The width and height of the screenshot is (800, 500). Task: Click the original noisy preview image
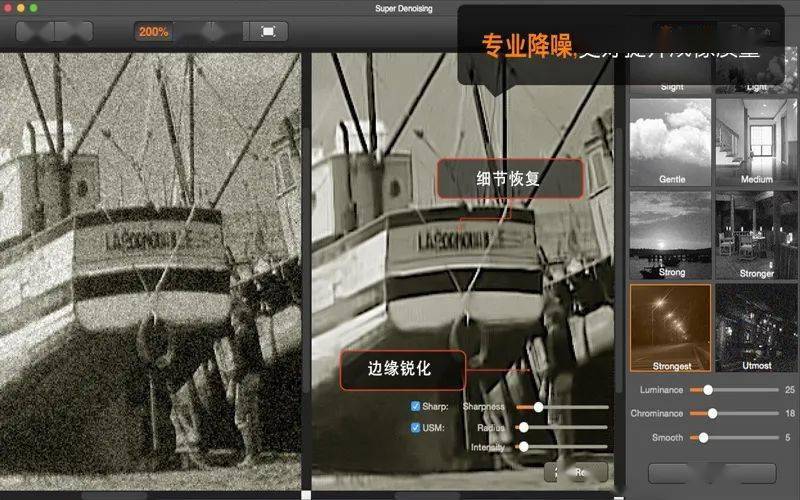click(x=151, y=271)
